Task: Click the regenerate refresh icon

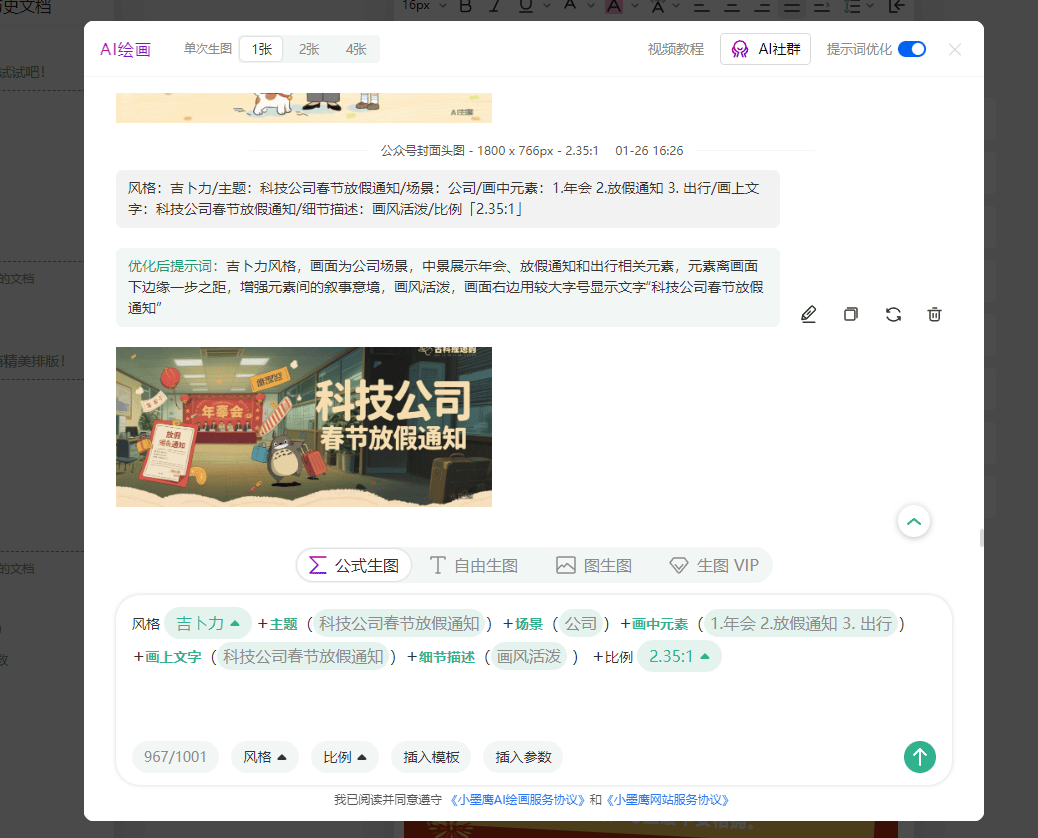Action: (893, 314)
